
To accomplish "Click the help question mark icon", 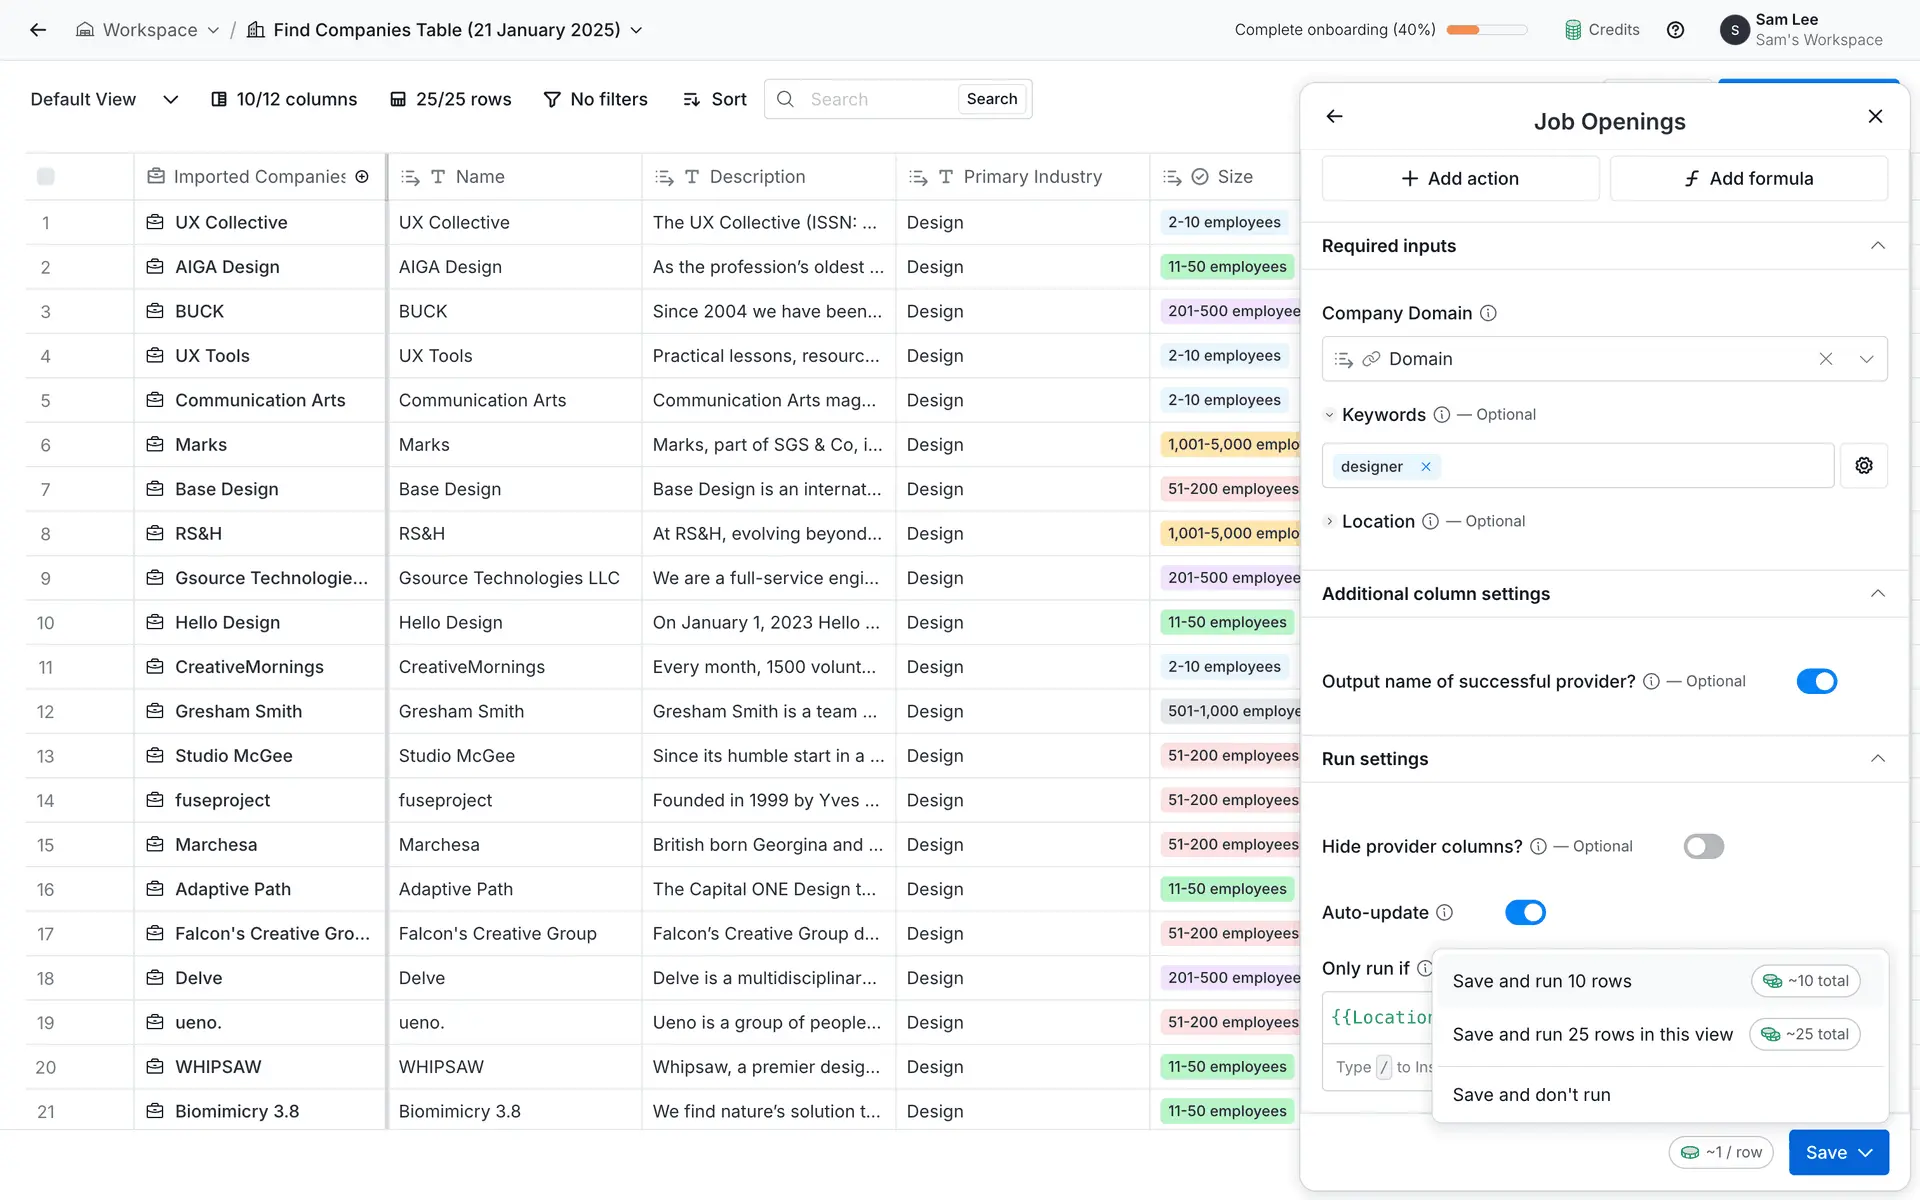I will coord(1675,30).
